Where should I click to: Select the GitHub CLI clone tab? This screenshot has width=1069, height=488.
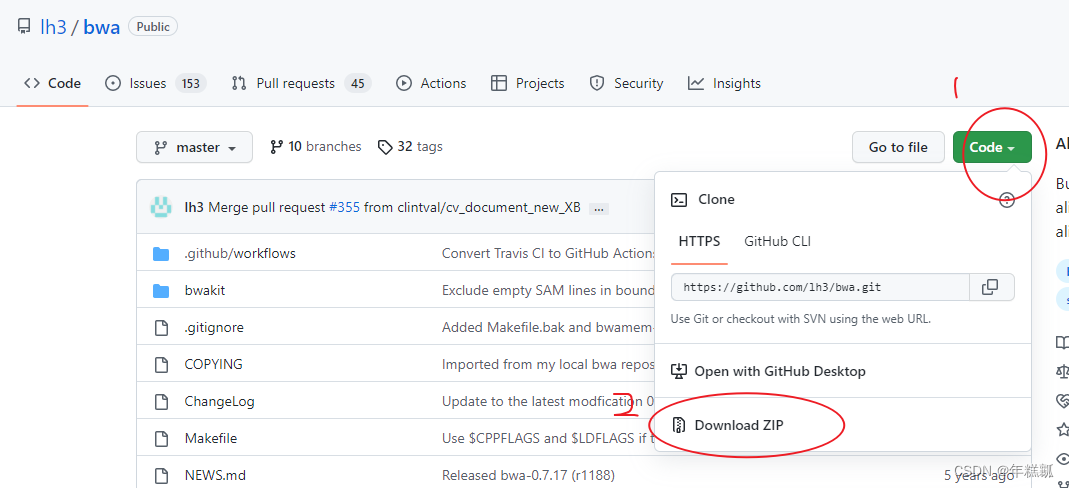(777, 241)
